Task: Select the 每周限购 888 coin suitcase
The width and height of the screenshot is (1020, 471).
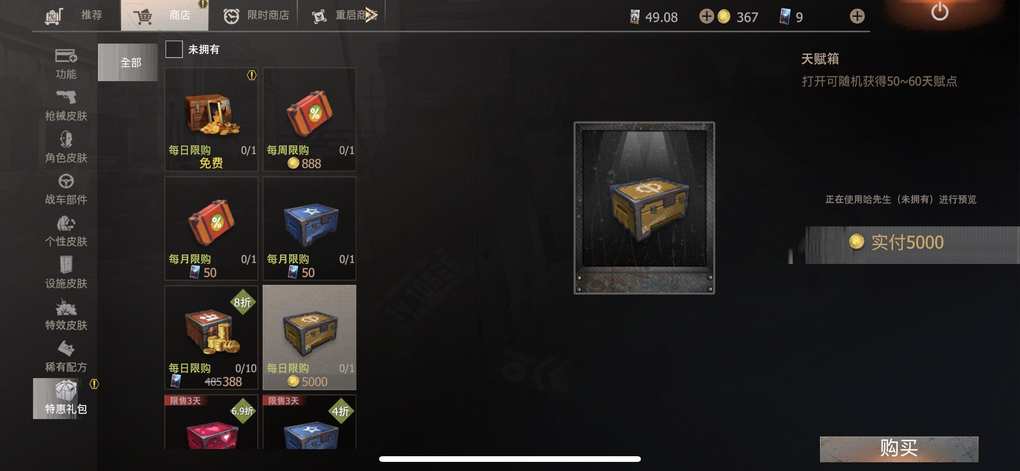Action: [x=310, y=120]
